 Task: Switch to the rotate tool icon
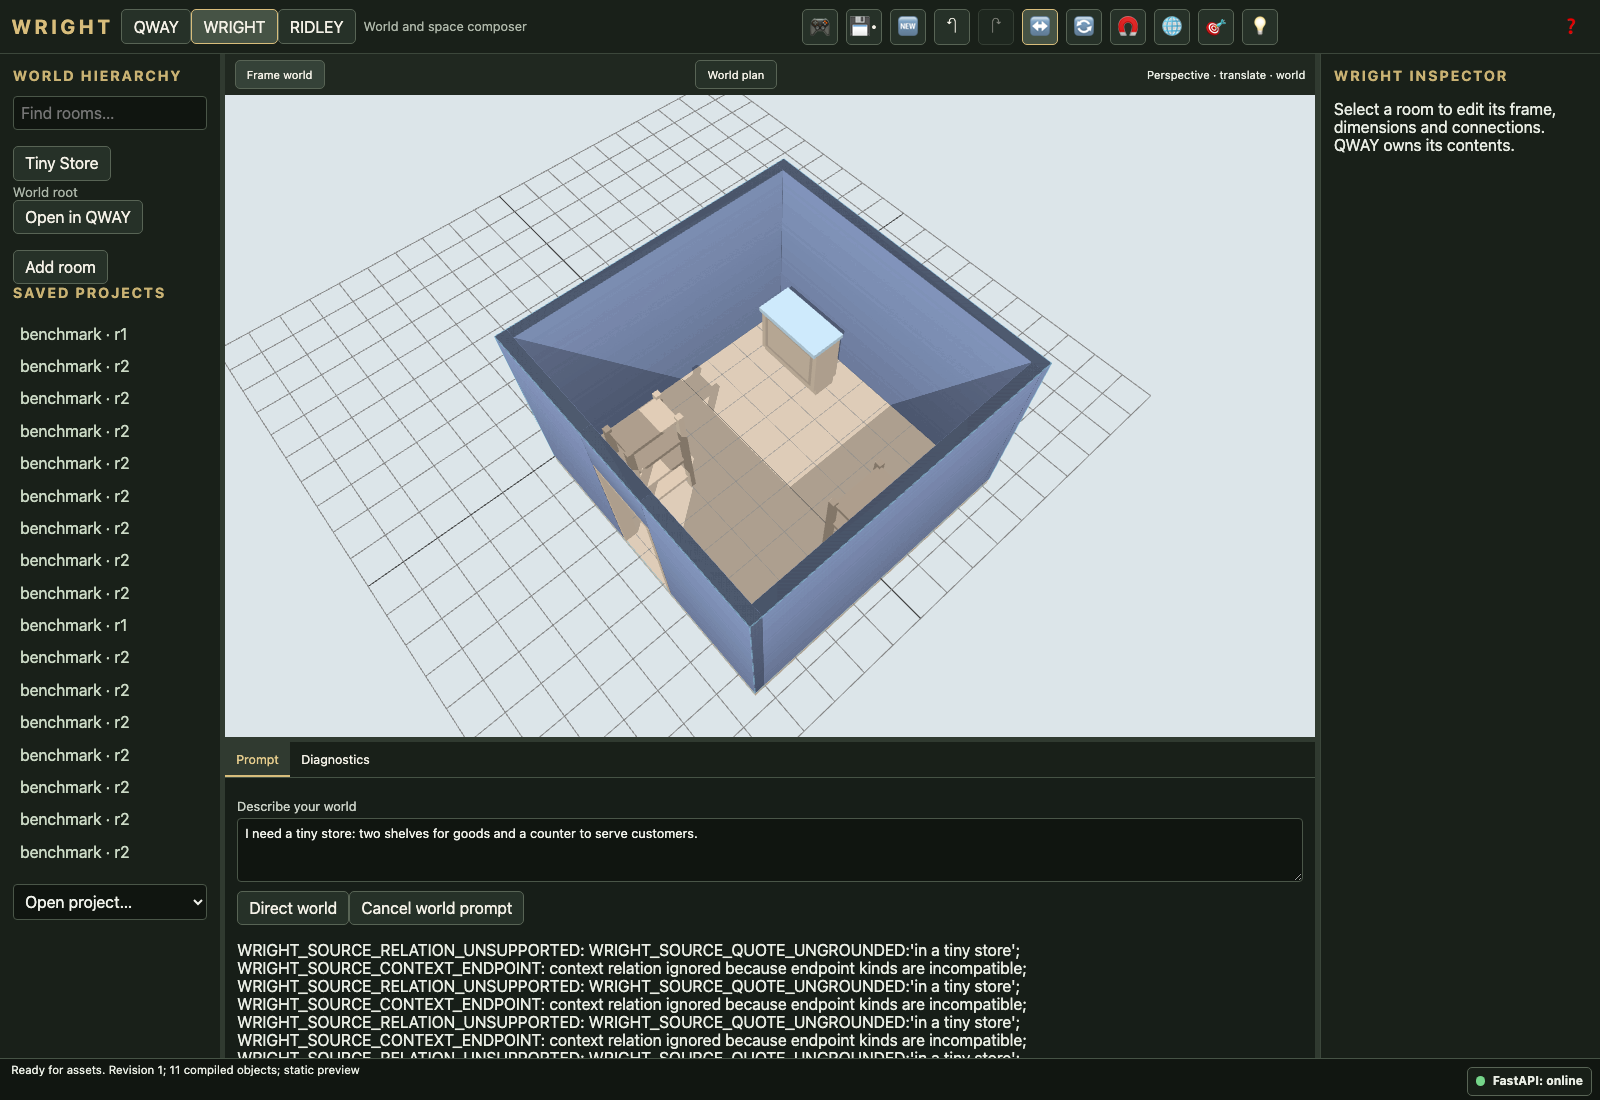[x=1084, y=27]
